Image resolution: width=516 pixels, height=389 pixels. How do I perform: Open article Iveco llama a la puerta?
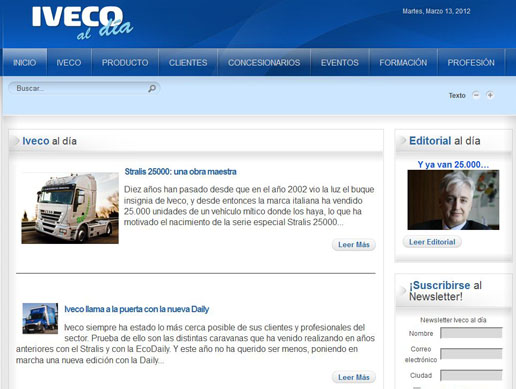pyautogui.click(x=137, y=309)
